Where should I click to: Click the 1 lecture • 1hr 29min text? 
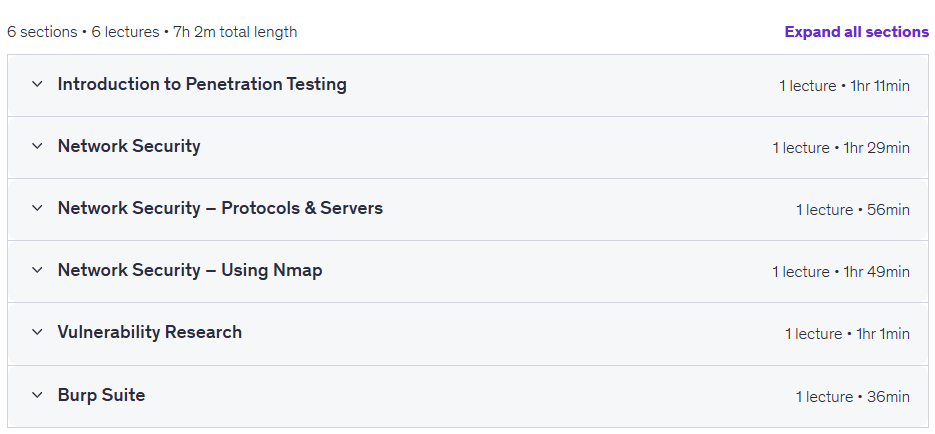[841, 148]
